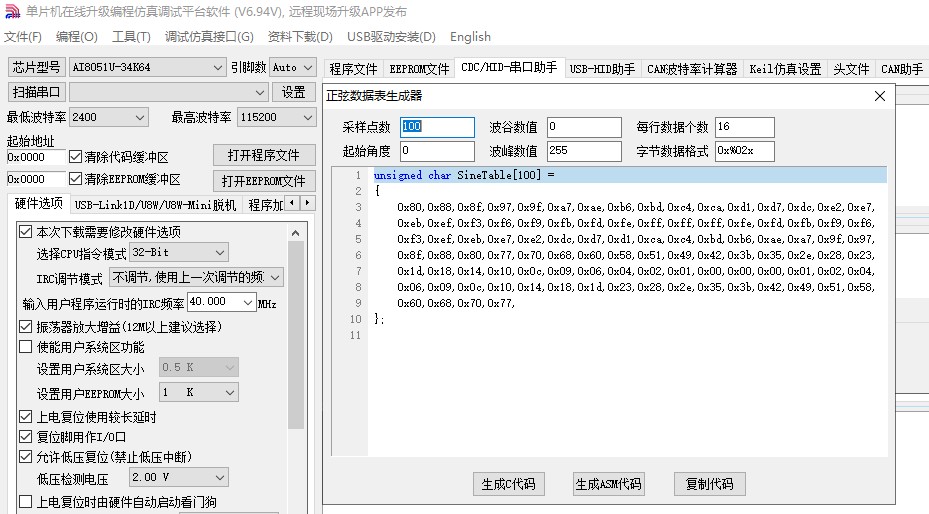
Task: Click 打开程序文件 button
Action: click(x=264, y=155)
